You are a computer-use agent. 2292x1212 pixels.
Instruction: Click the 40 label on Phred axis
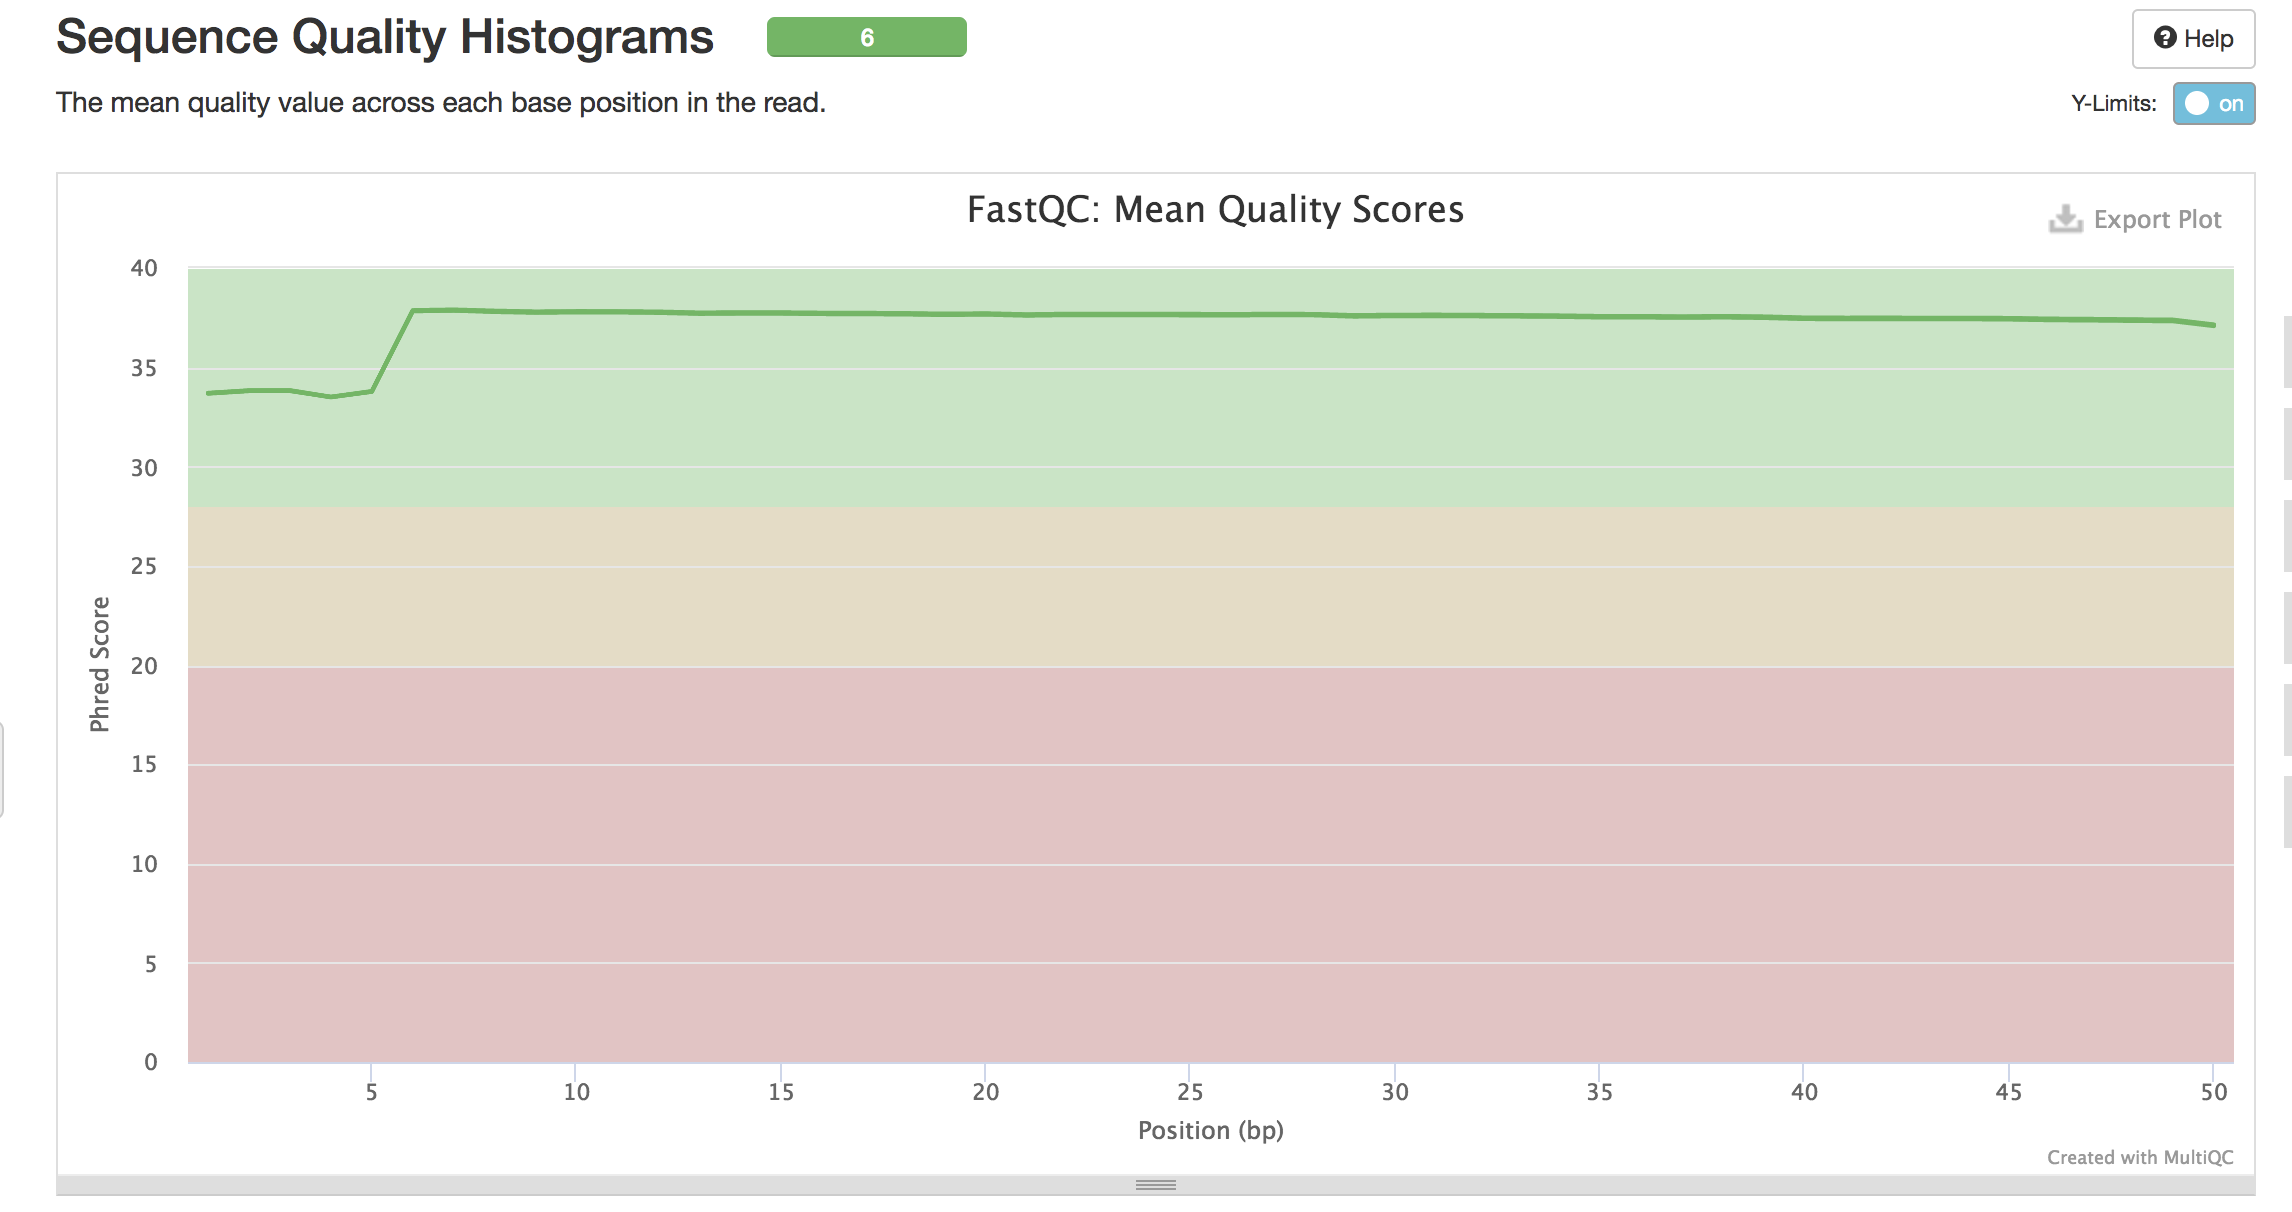[x=144, y=268]
